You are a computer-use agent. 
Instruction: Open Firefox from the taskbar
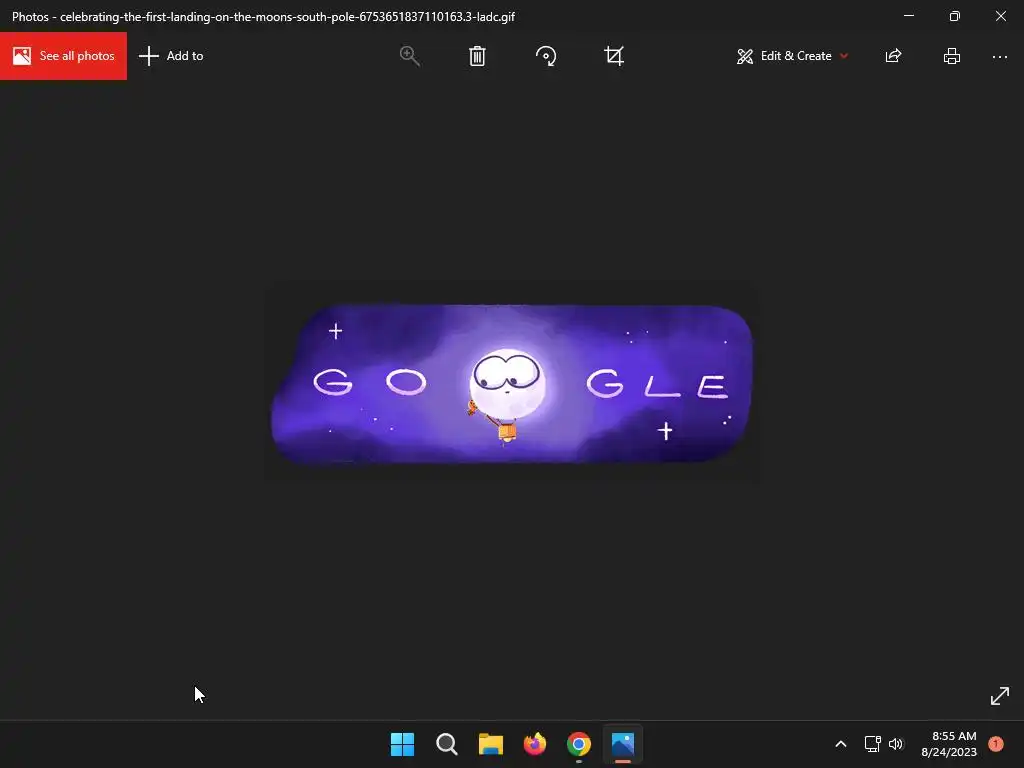tap(535, 744)
